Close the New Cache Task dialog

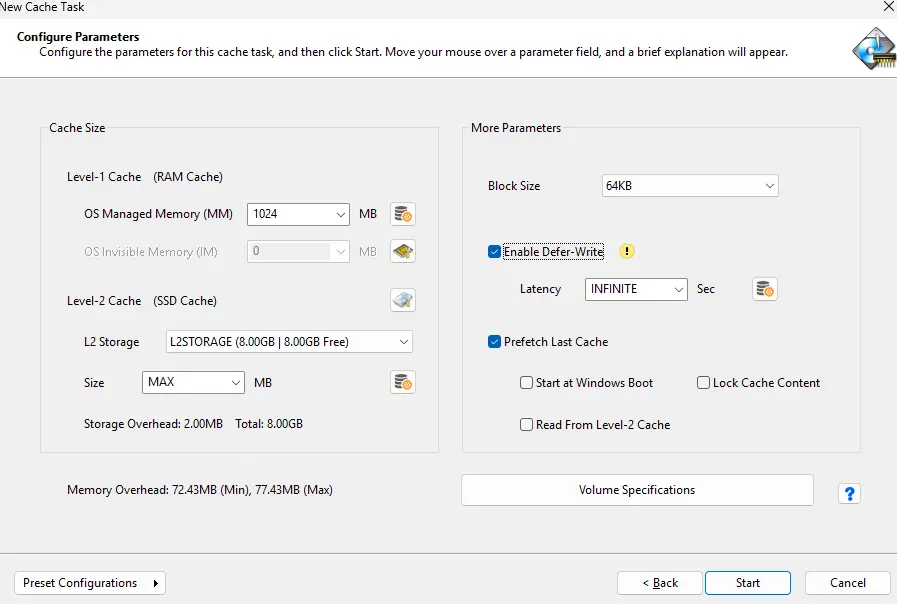(x=890, y=7)
